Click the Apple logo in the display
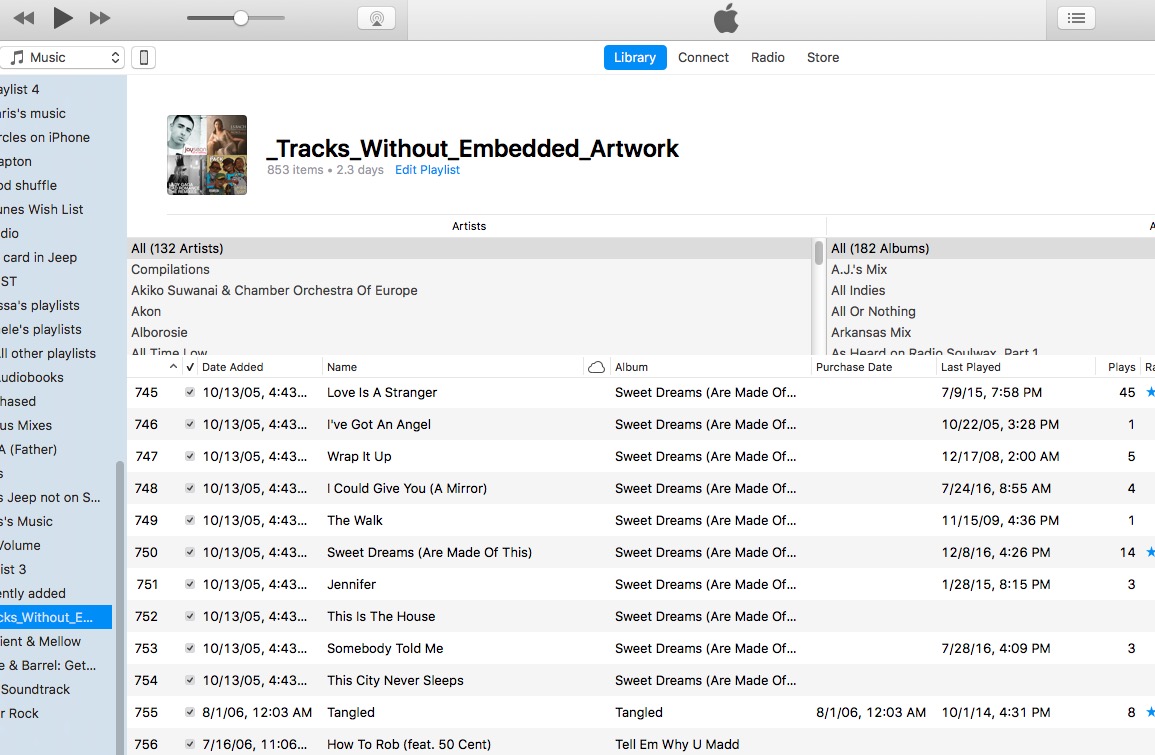1155x755 pixels. (726, 18)
